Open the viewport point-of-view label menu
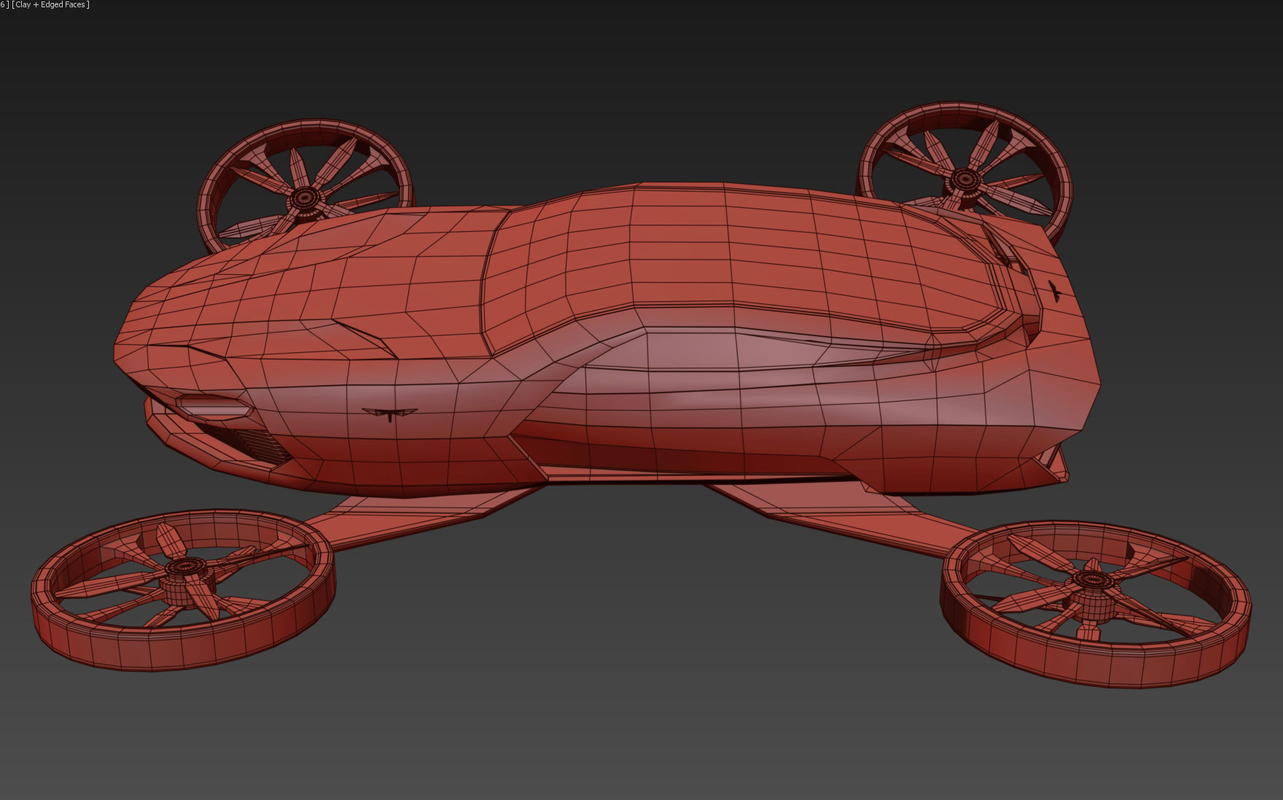This screenshot has height=800, width=1283. [x=6, y=5]
